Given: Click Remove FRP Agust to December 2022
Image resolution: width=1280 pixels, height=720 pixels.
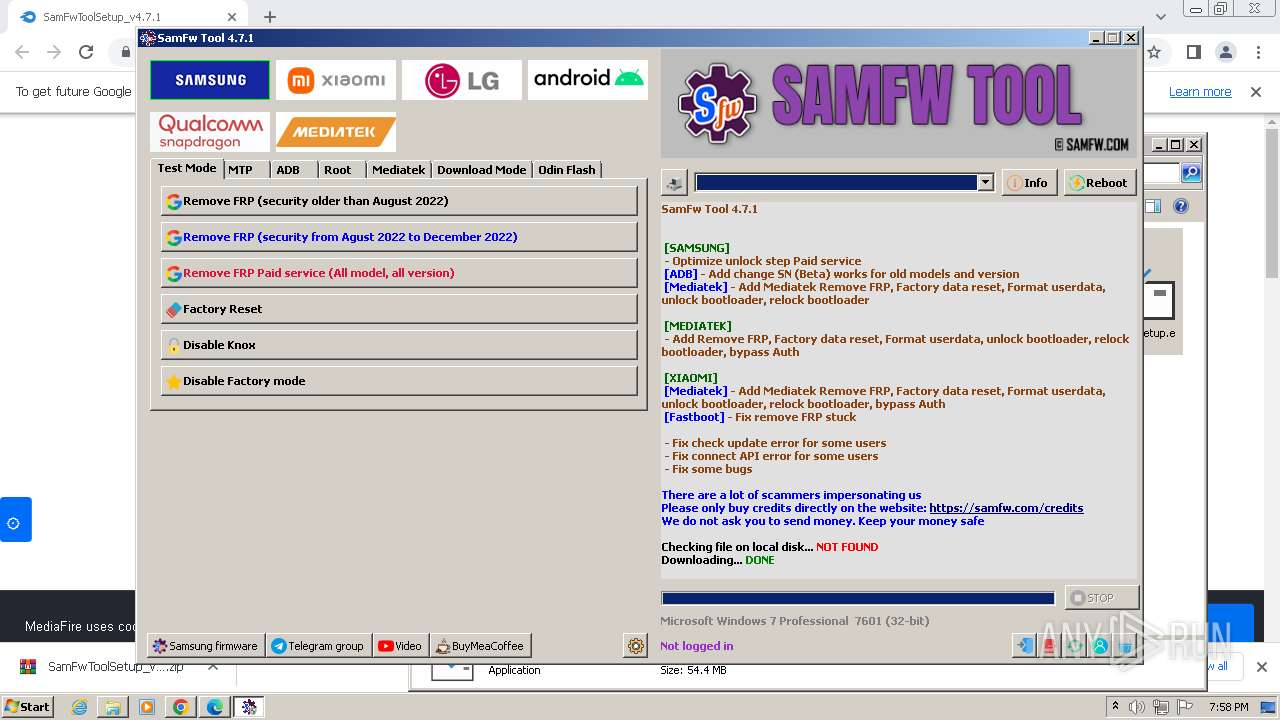Looking at the screenshot, I should pos(399,237).
